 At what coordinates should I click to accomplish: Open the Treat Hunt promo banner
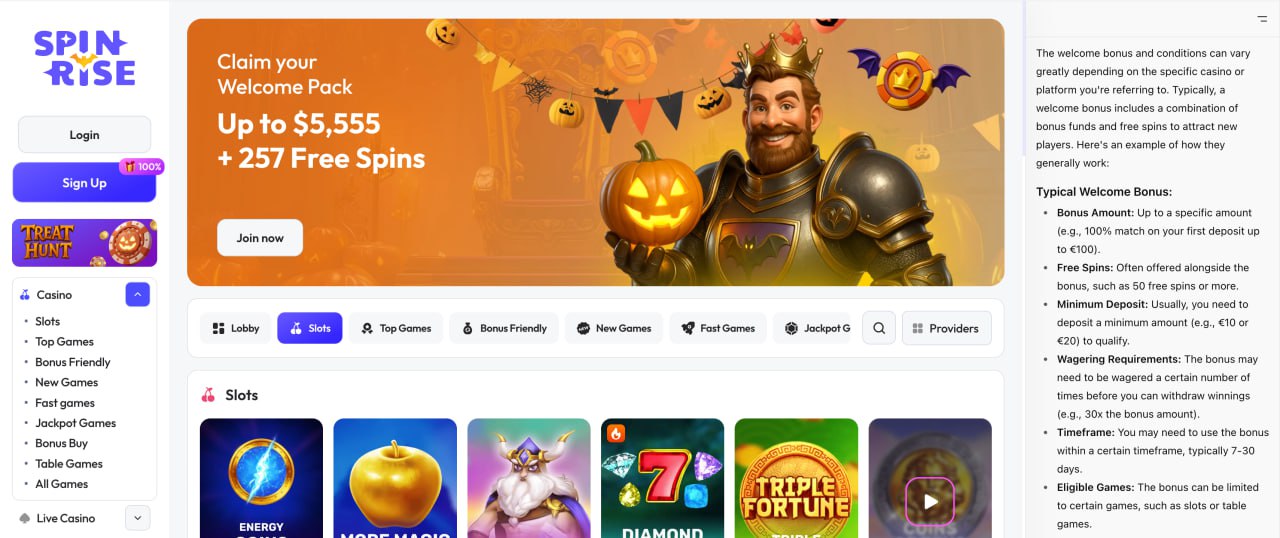[84, 243]
